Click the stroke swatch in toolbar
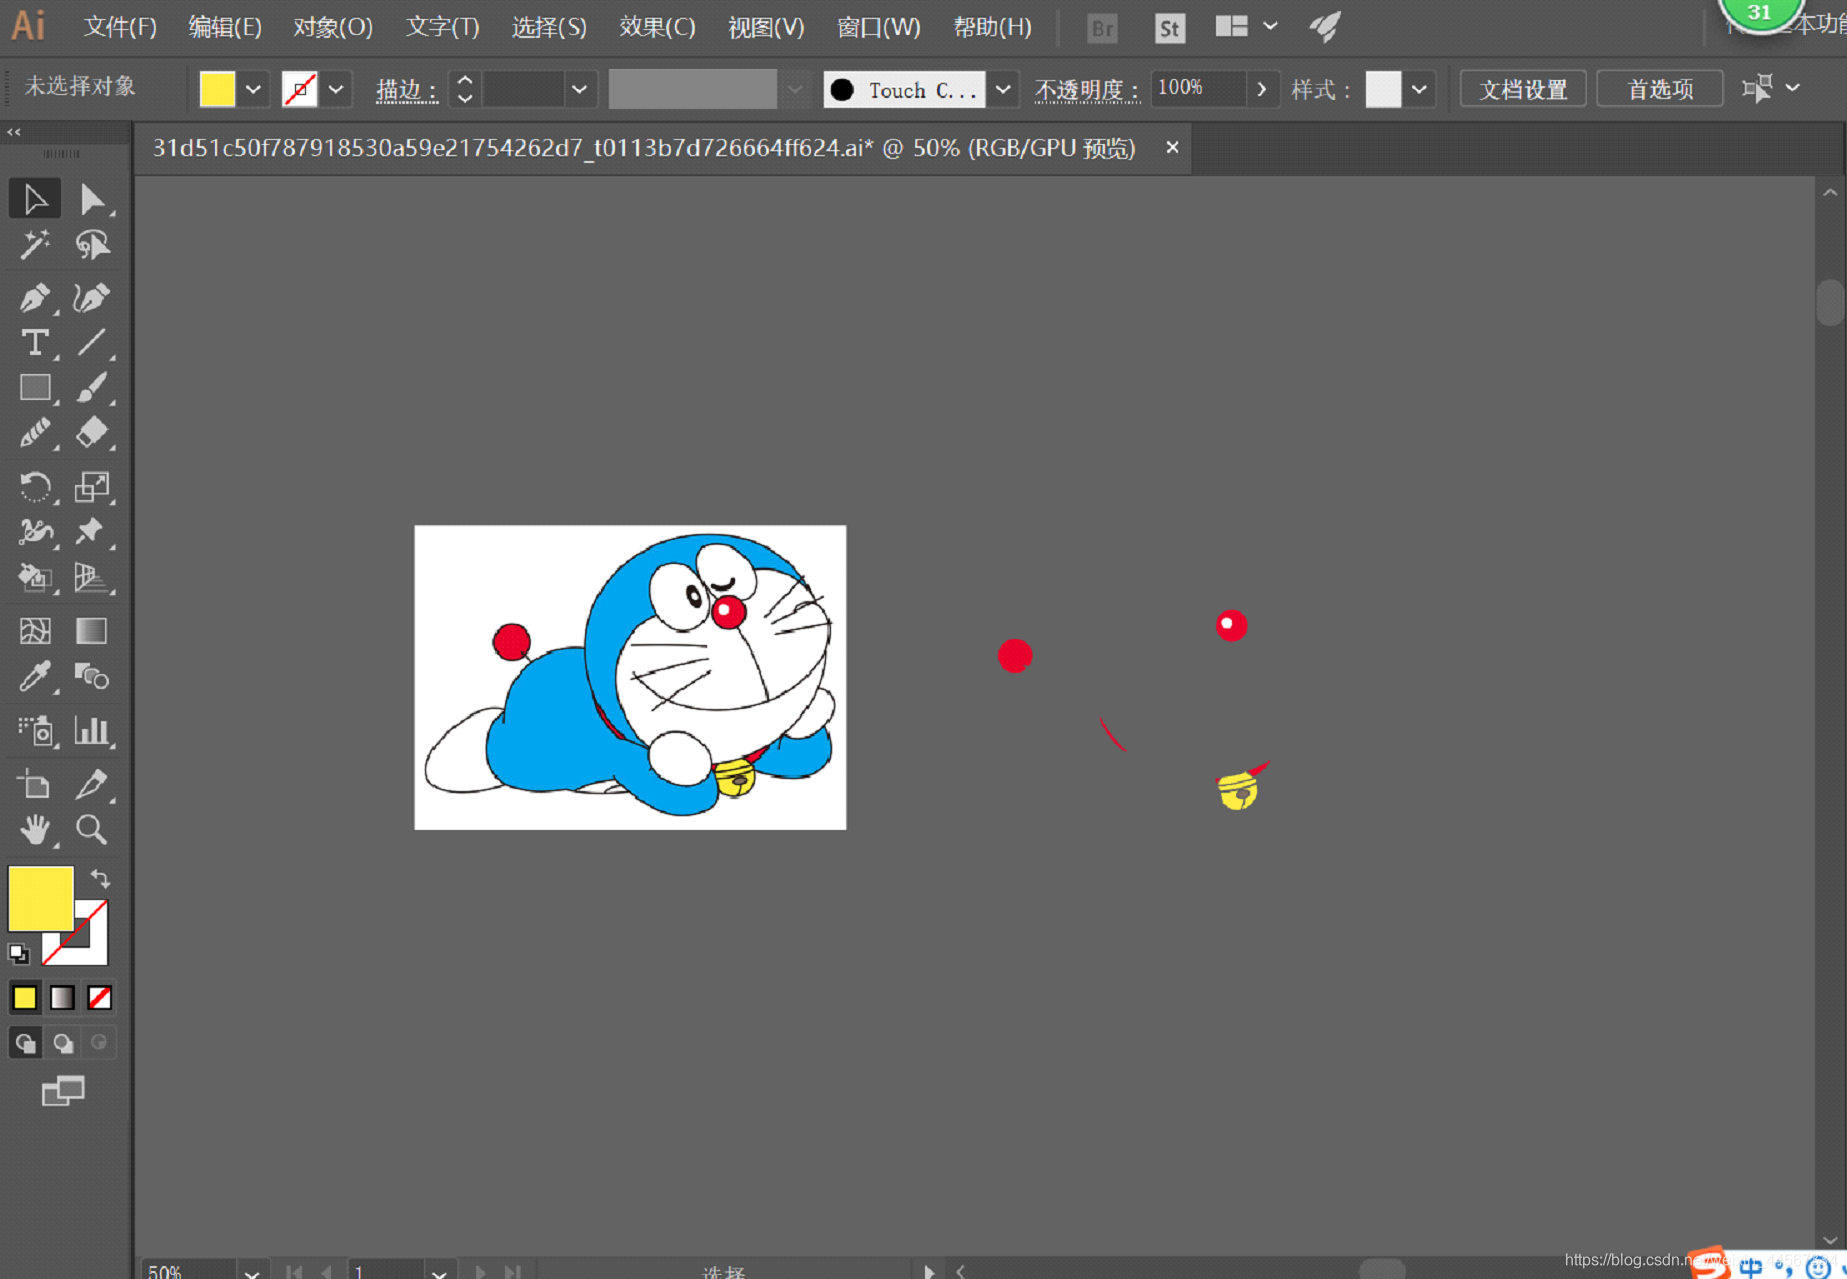 pos(90,948)
